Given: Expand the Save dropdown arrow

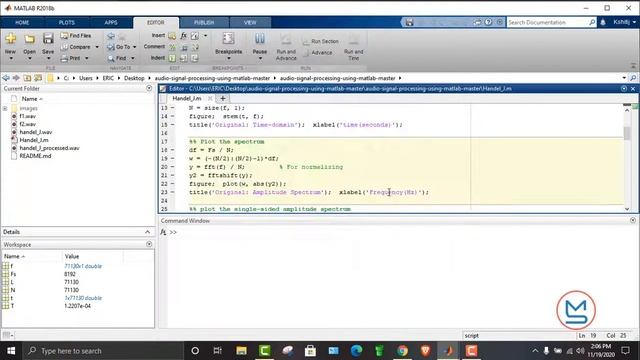Looking at the screenshot, I should pyautogui.click(x=48, y=59).
